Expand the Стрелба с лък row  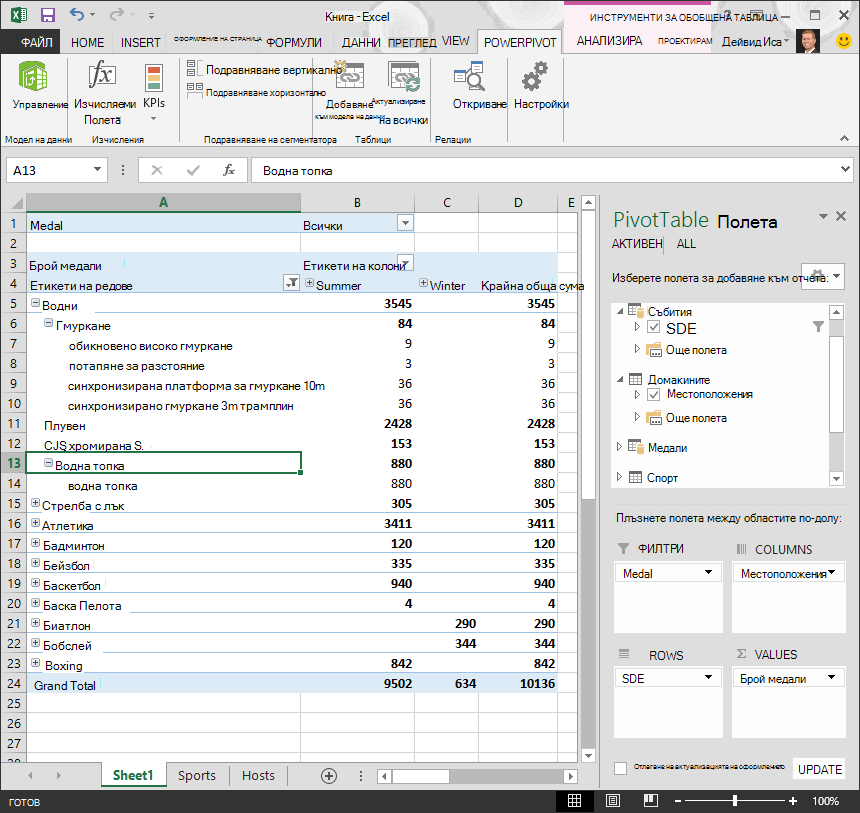(36, 503)
